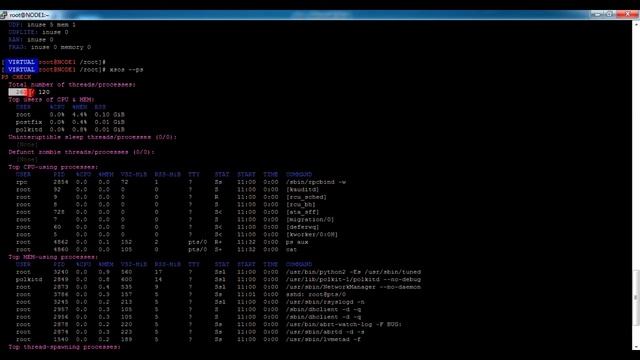Click the 'RAW: inuse 0' line
Screen dimensions: 640x360
point(31,40)
